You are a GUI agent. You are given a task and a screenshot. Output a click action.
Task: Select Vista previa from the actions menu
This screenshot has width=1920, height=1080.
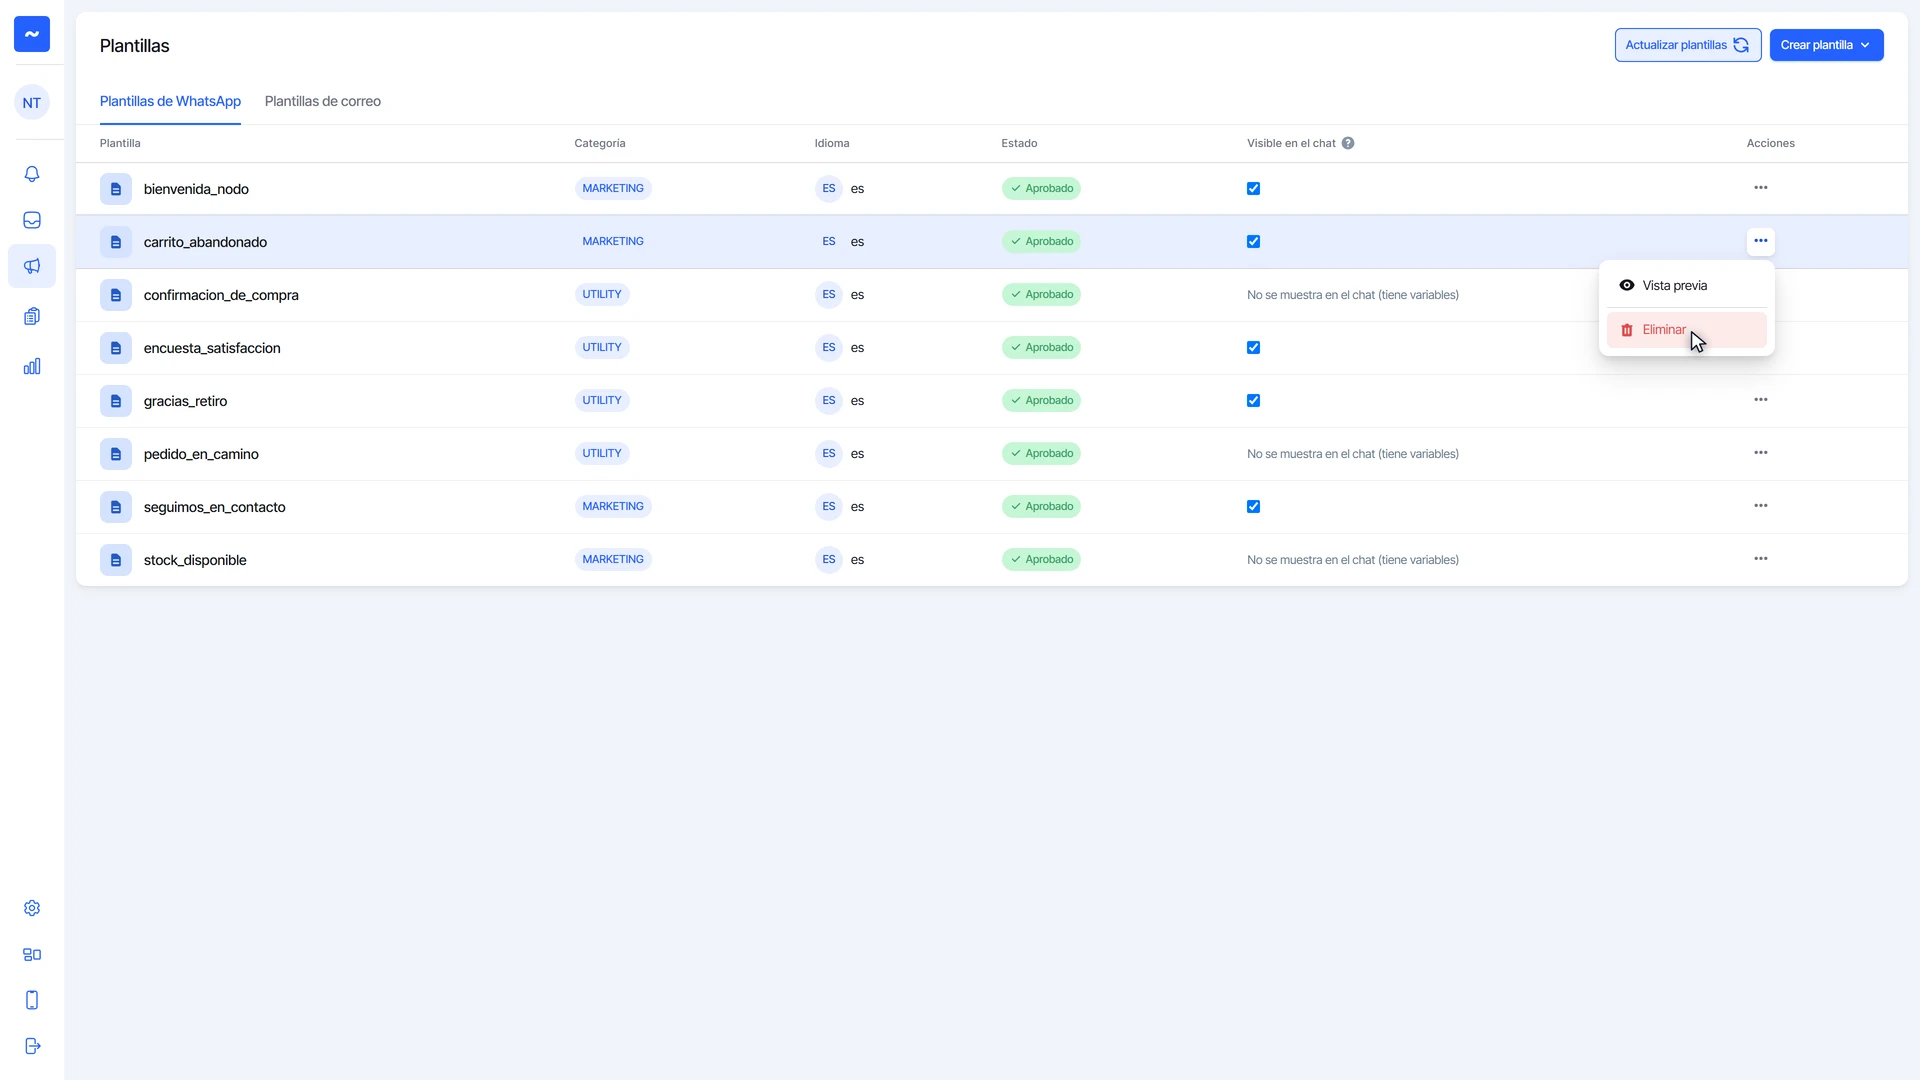pos(1686,286)
